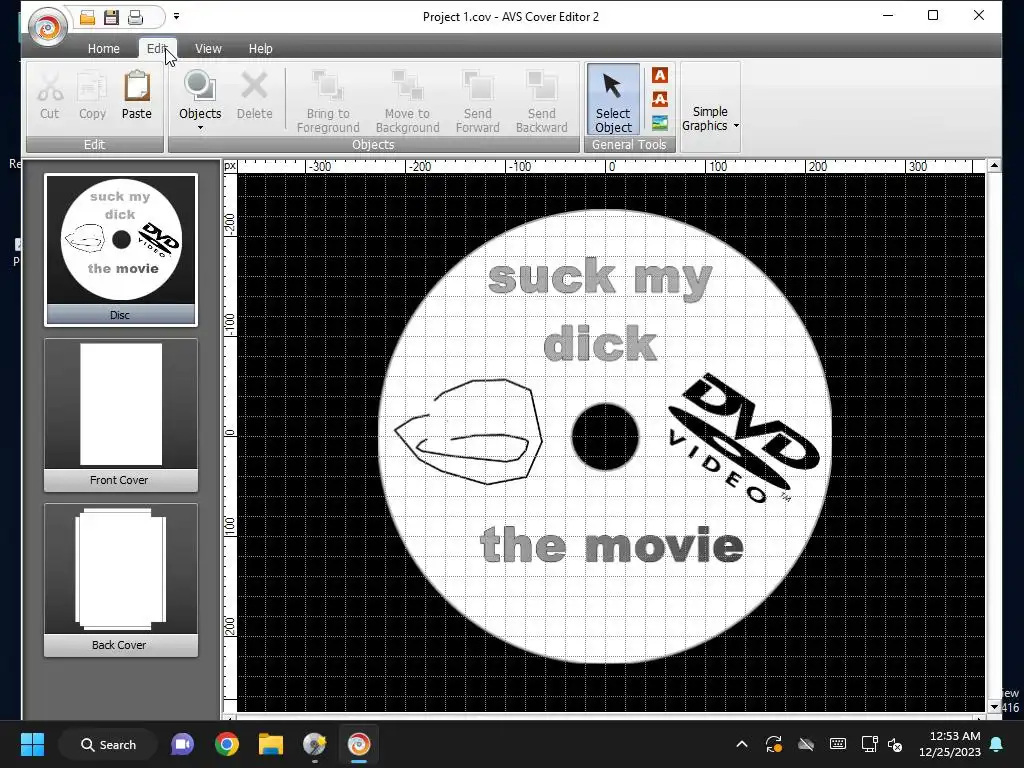The height and width of the screenshot is (768, 1024).
Task: Open File Explorer from the taskbar
Action: (270, 744)
